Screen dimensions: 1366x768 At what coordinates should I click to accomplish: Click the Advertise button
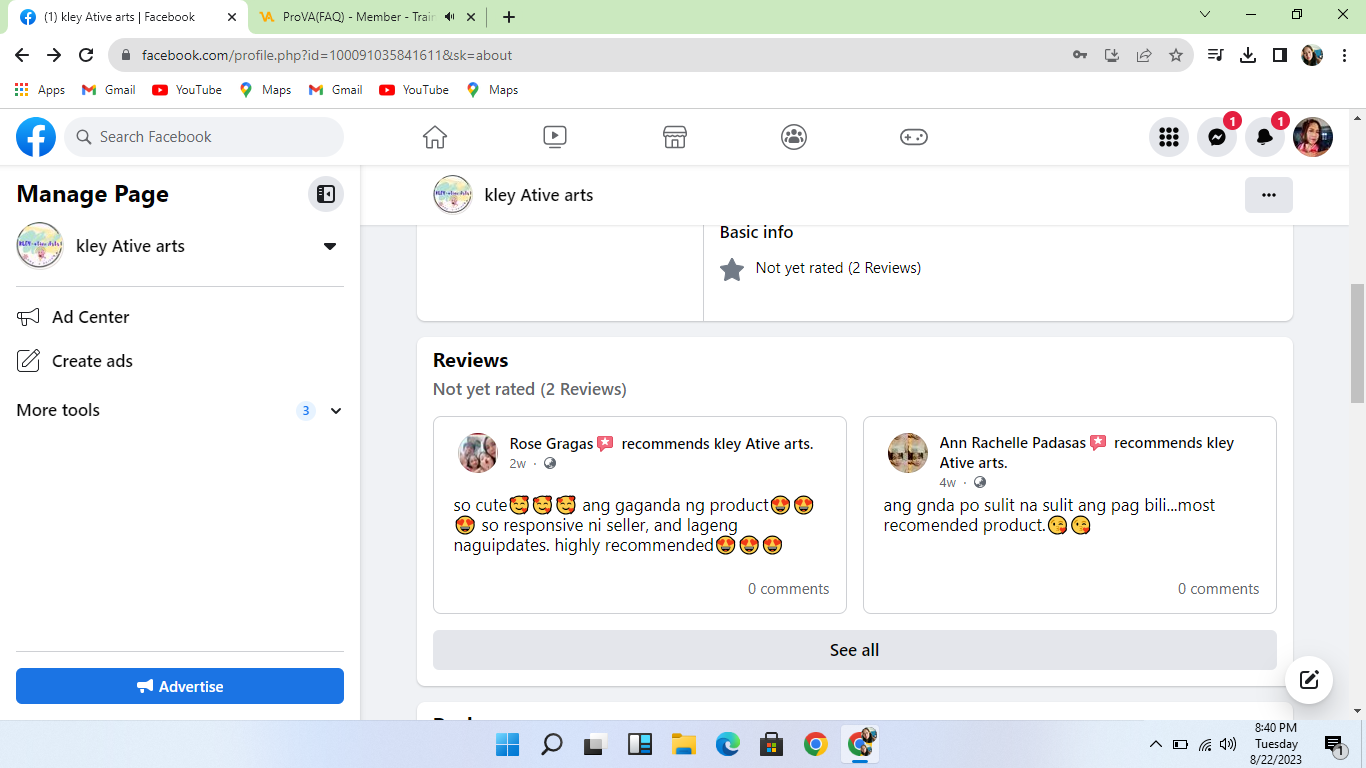point(180,686)
